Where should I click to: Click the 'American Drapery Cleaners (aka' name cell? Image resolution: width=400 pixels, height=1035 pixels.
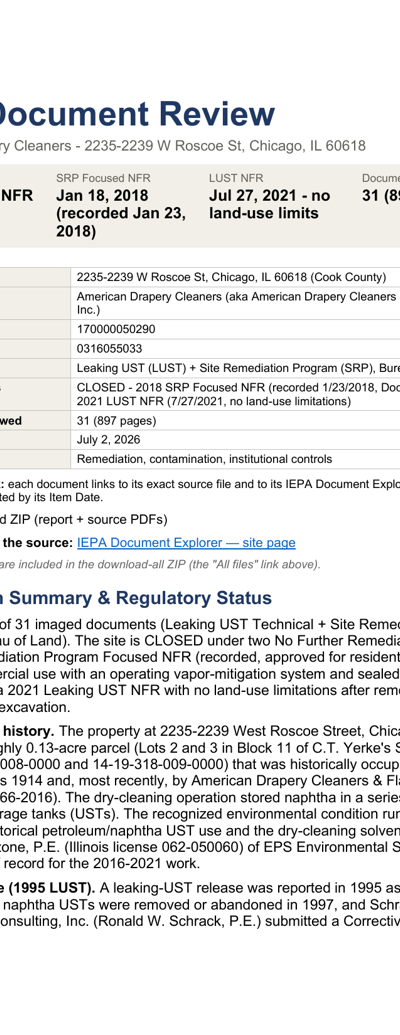(x=235, y=303)
